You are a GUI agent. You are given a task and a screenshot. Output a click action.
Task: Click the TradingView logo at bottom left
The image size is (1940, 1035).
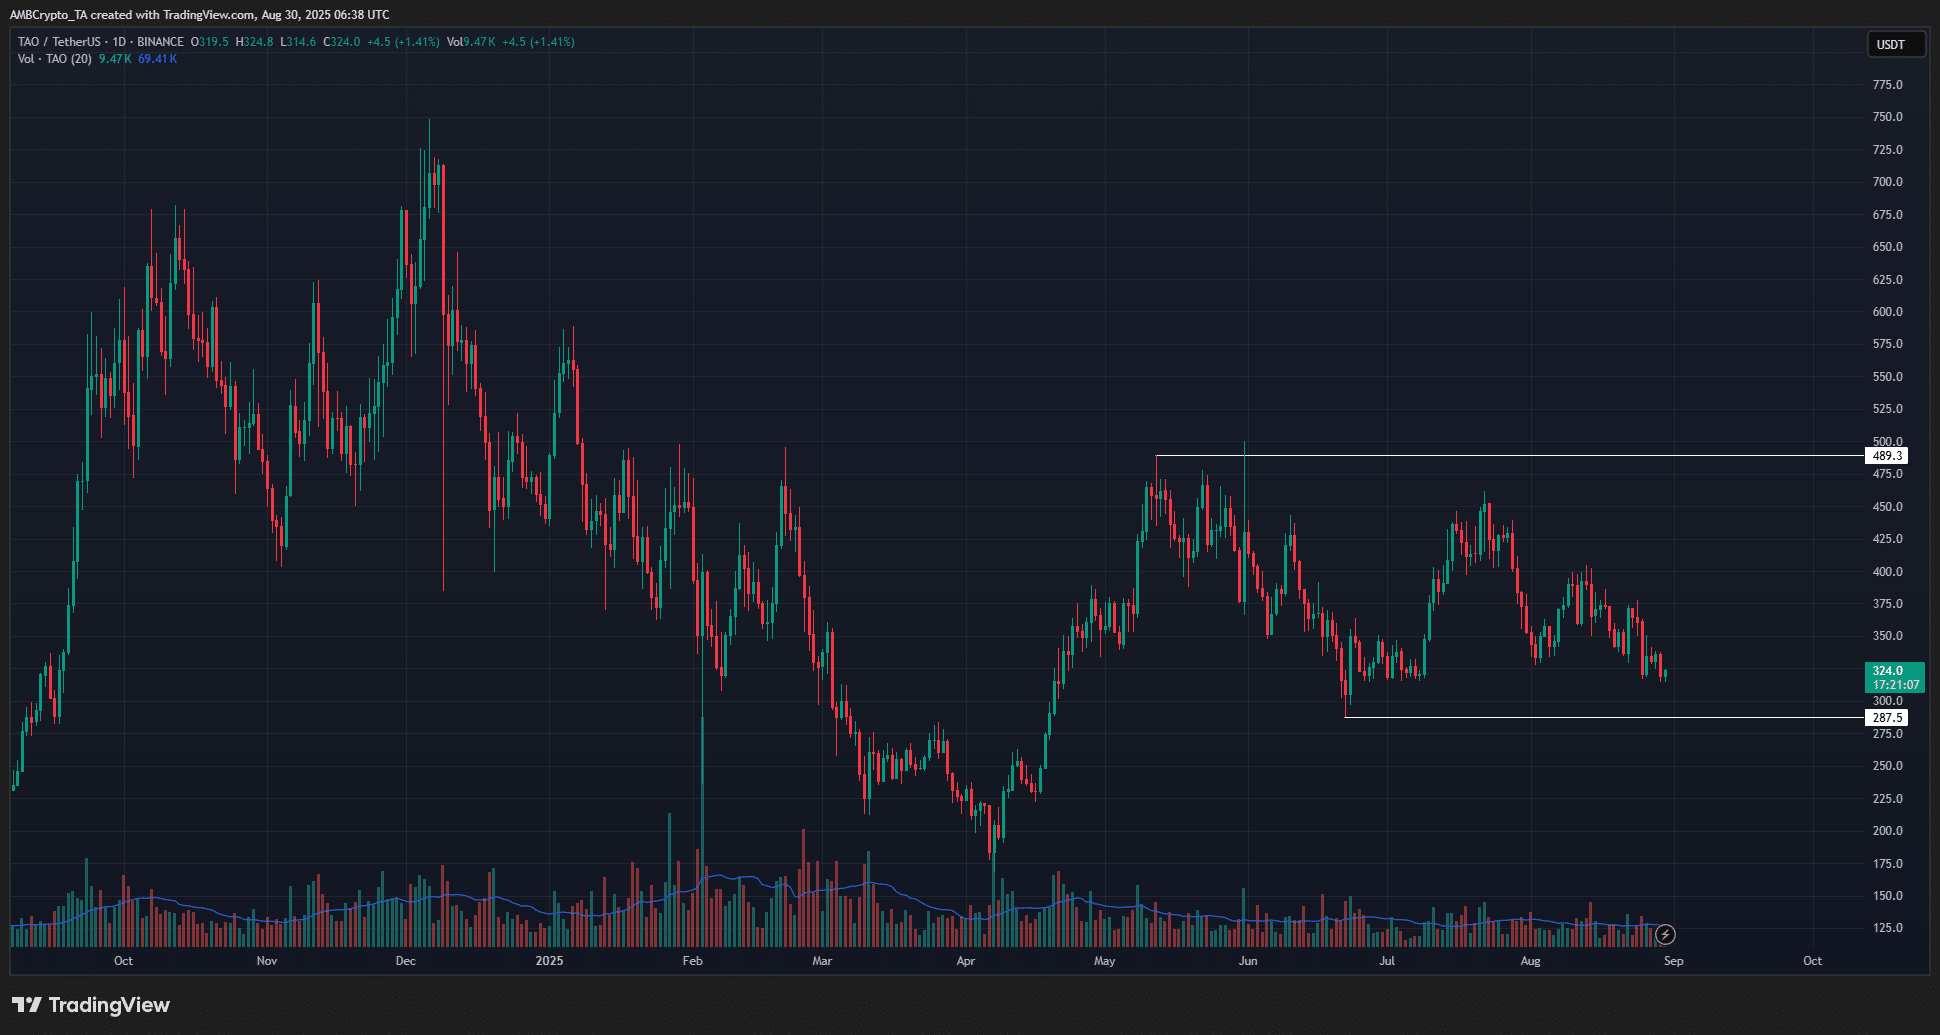(x=91, y=1005)
